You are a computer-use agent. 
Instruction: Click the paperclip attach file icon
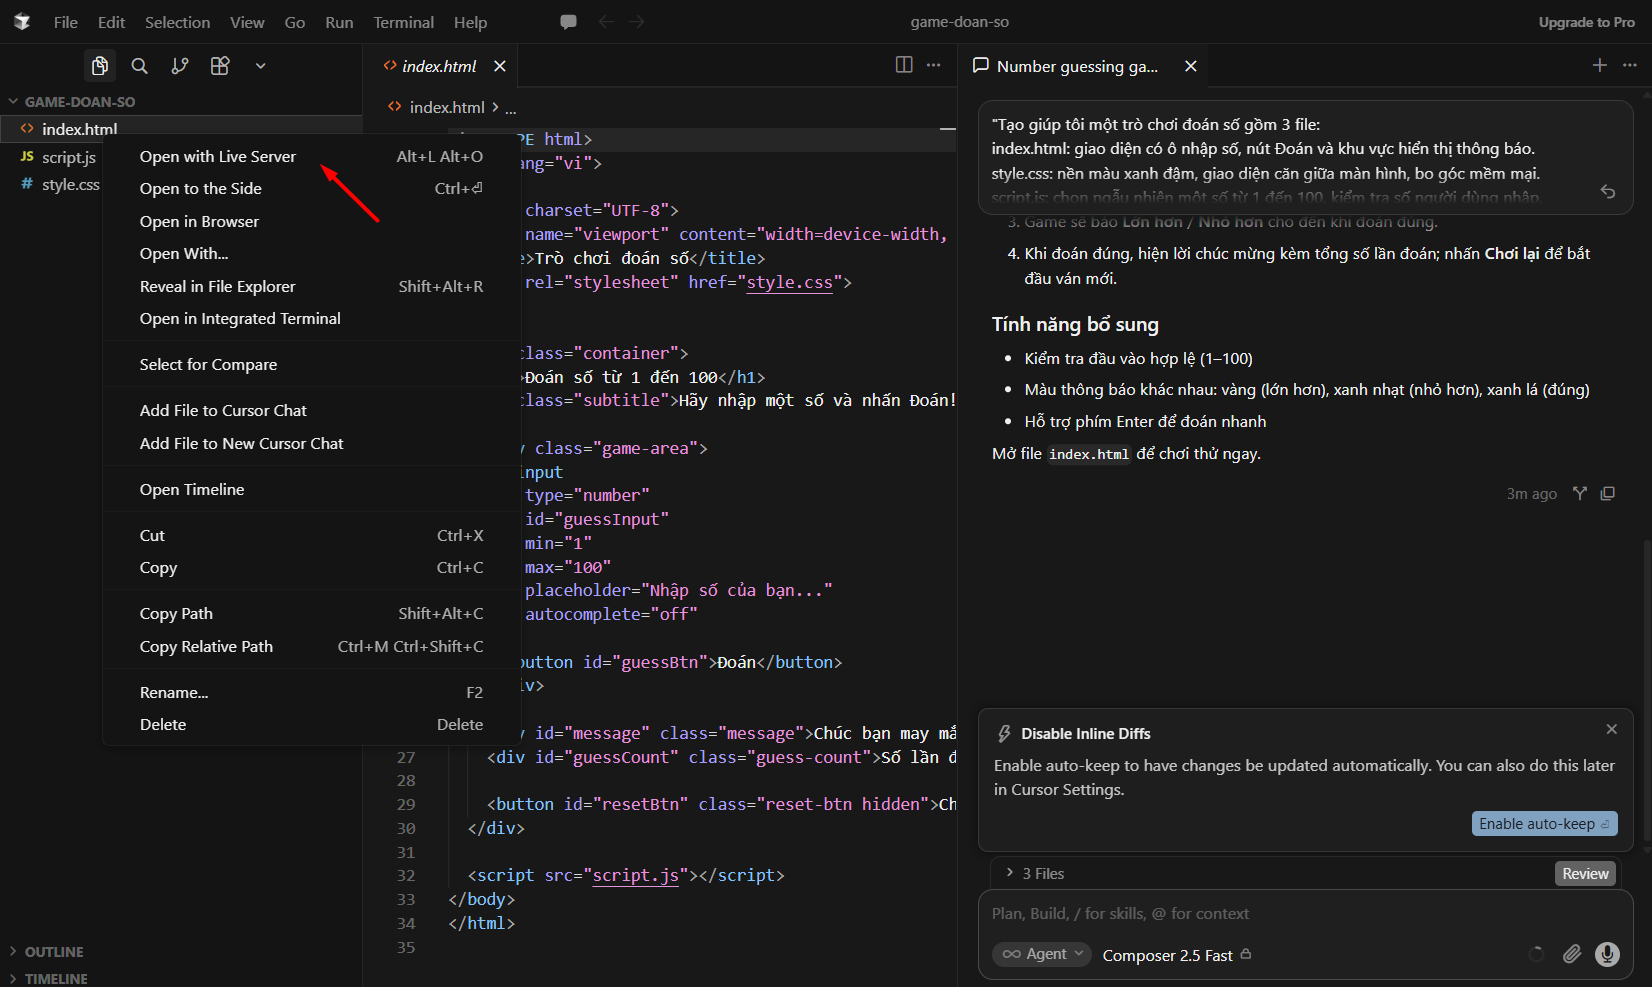pyautogui.click(x=1572, y=954)
